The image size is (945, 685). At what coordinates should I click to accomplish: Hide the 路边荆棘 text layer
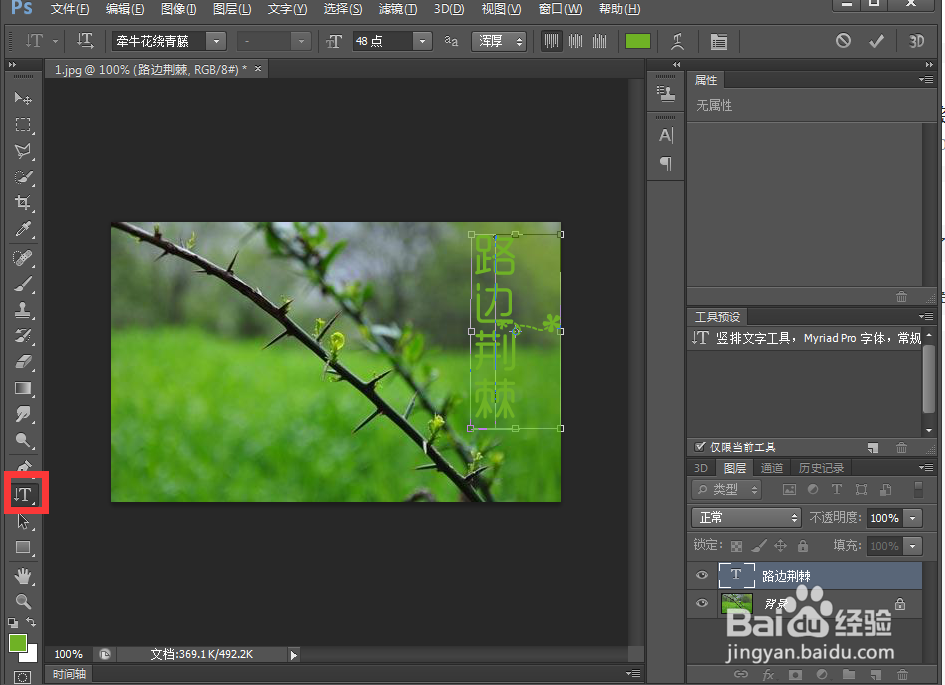[702, 575]
